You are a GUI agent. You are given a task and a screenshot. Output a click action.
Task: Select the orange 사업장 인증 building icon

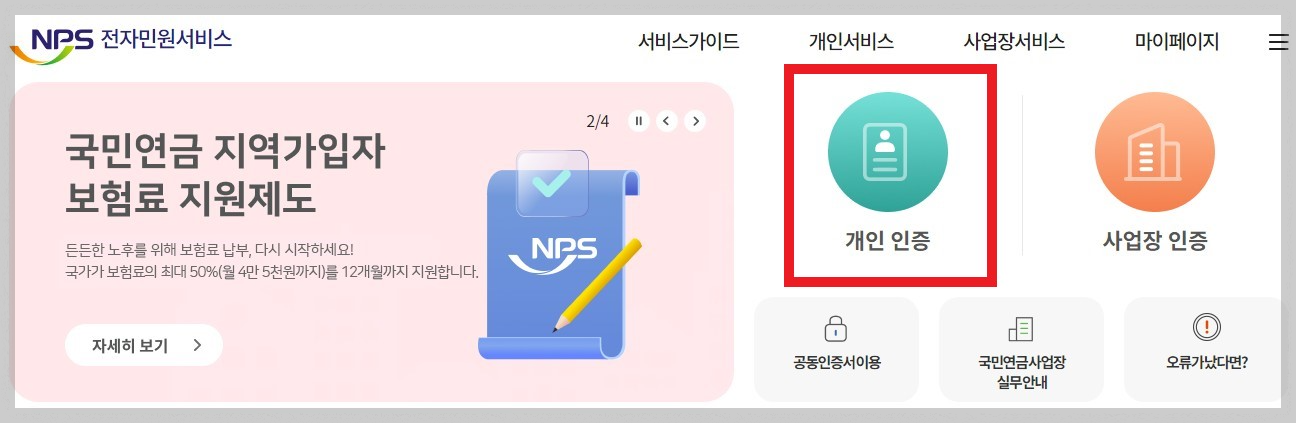(1155, 151)
